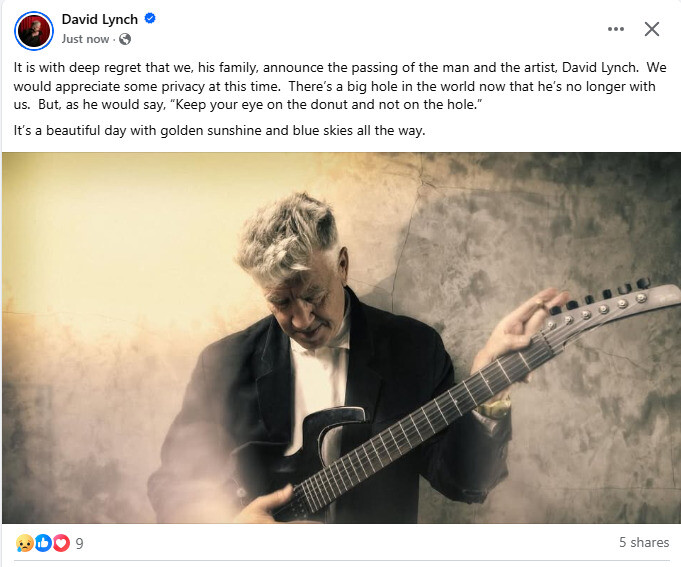This screenshot has height=567, width=681.
Task: View the list of 5 shares
Action: pos(644,543)
